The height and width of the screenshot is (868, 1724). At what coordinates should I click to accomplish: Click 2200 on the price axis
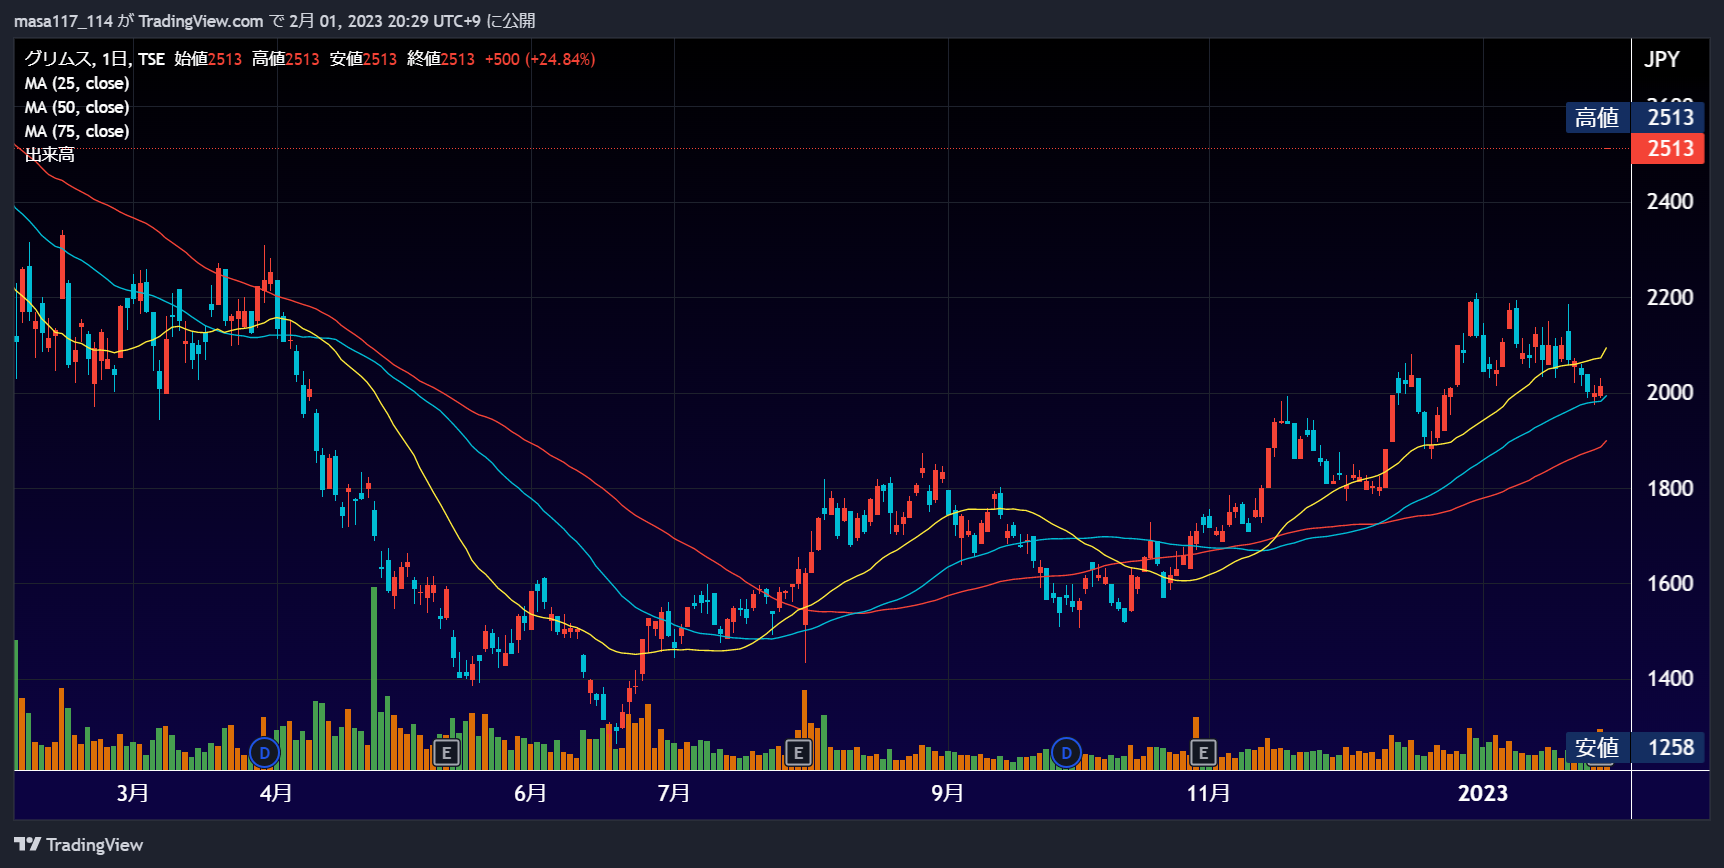point(1670,297)
